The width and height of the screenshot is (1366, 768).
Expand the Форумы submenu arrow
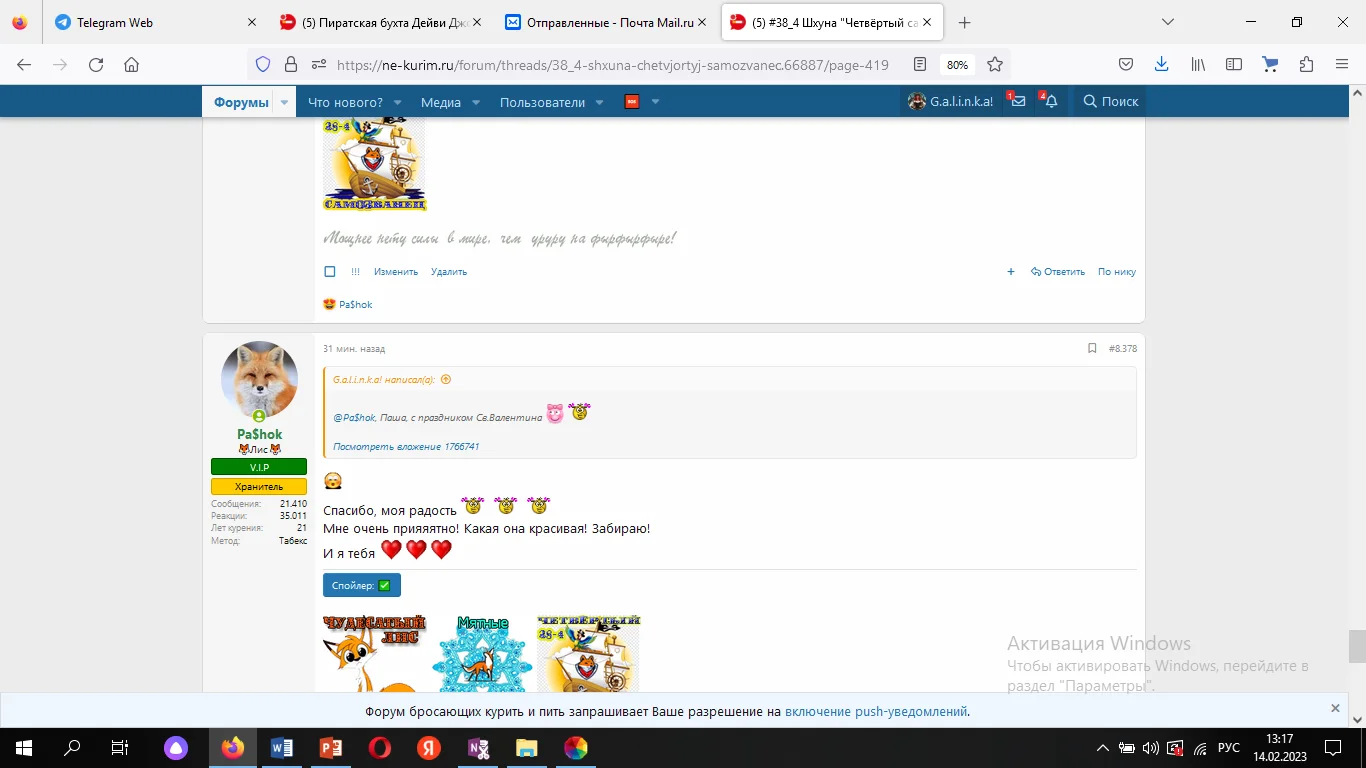(285, 102)
